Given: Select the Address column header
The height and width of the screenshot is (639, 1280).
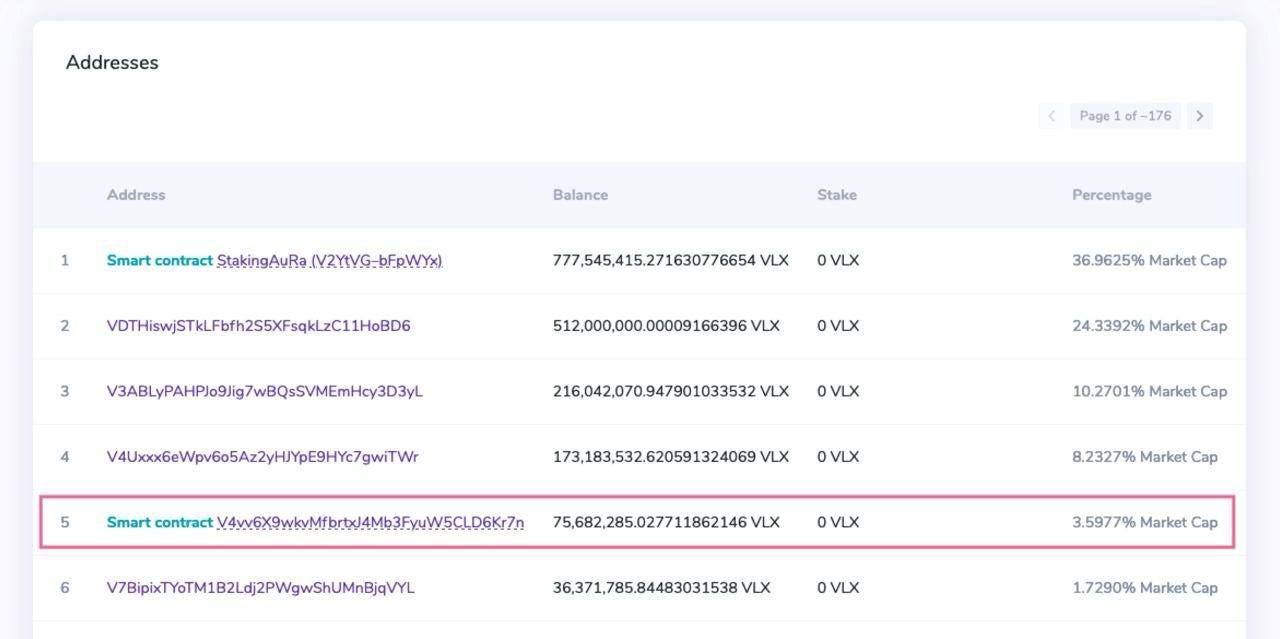Looking at the screenshot, I should click(136, 195).
